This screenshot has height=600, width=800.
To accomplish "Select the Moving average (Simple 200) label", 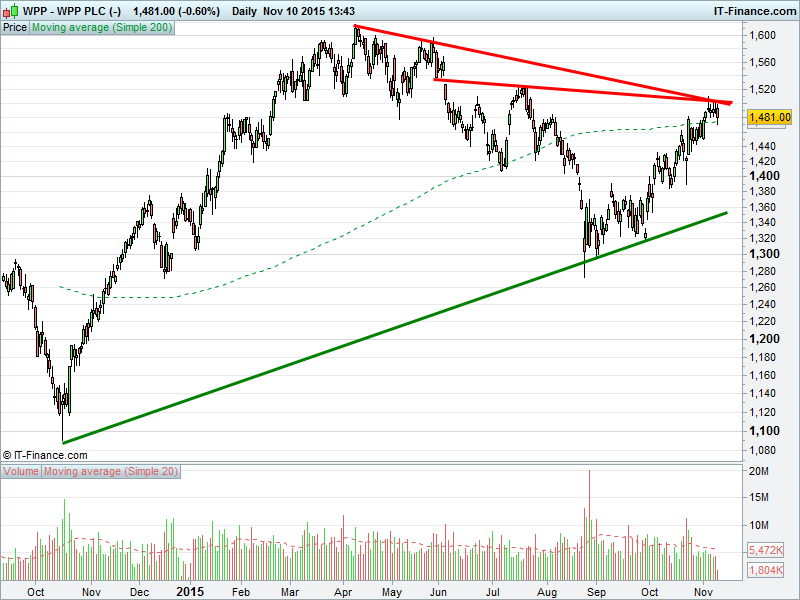I will coord(101,28).
